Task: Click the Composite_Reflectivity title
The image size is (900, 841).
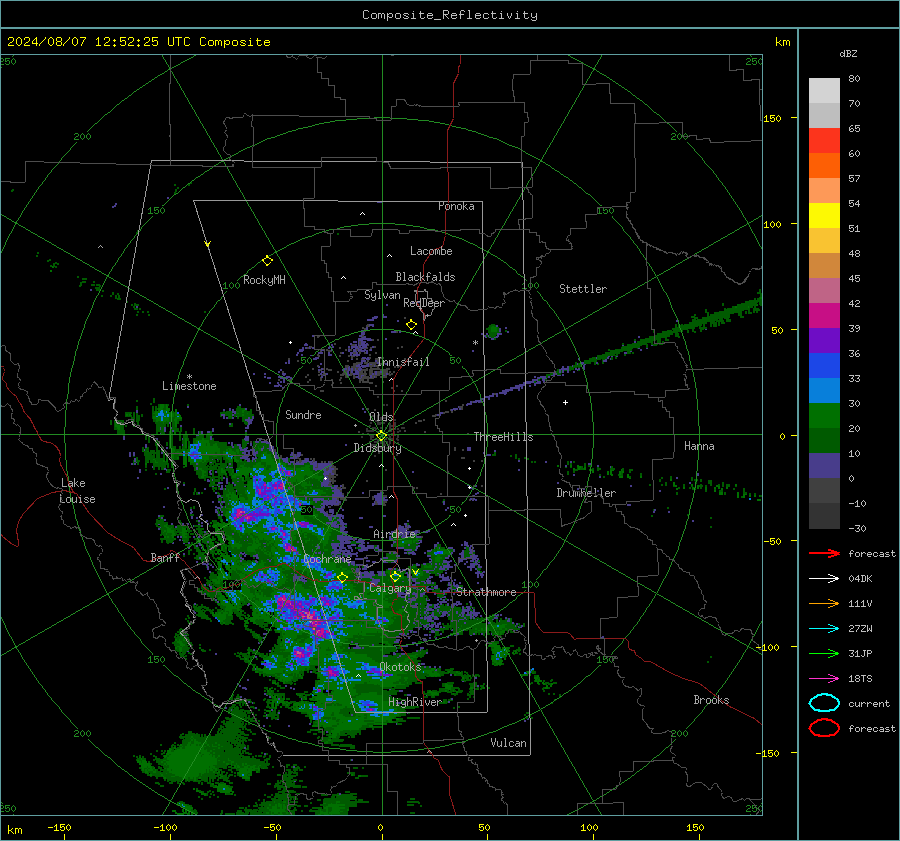Action: click(450, 15)
